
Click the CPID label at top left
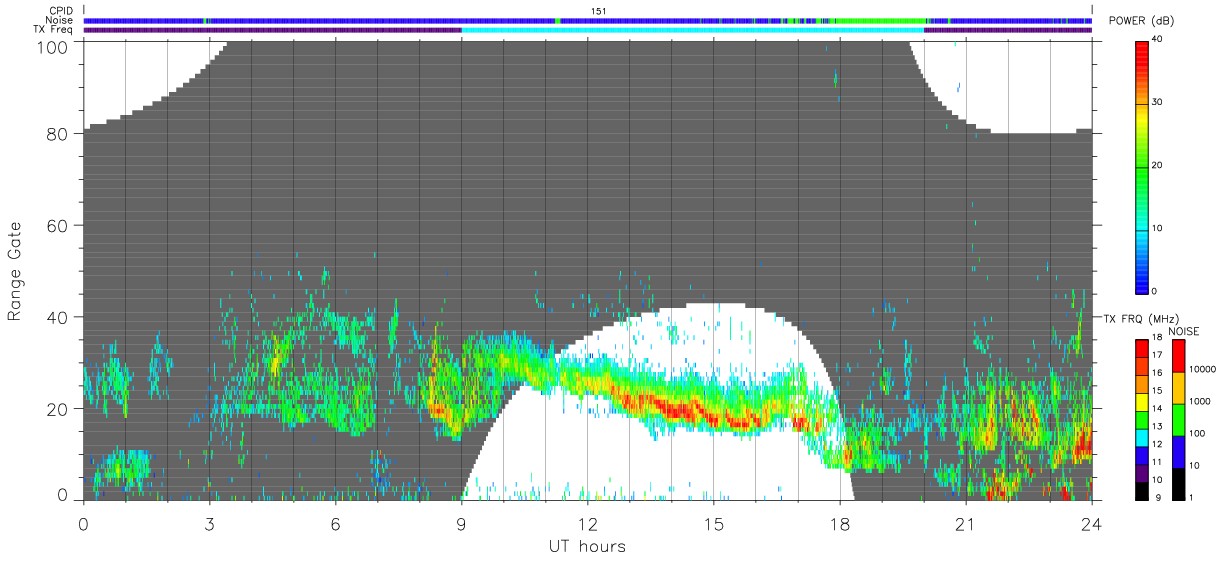[61, 10]
